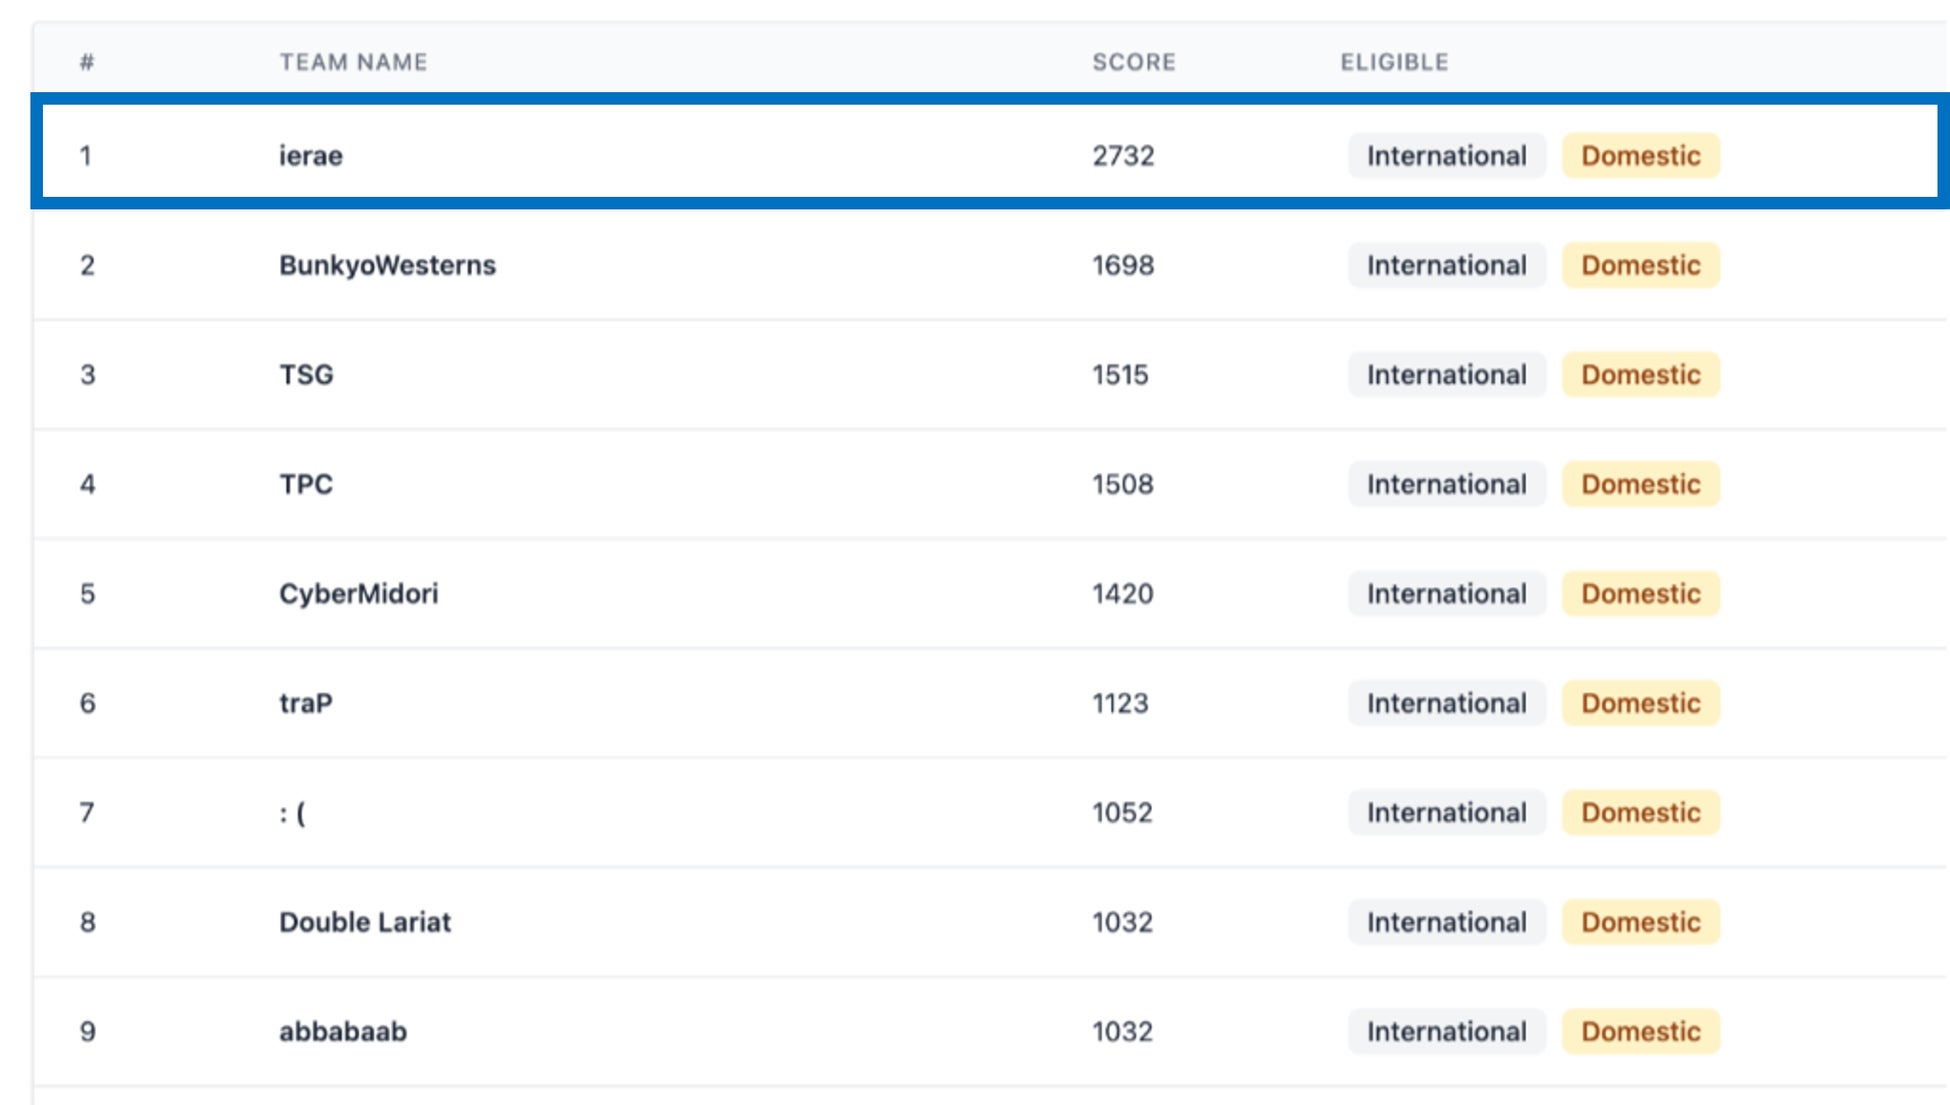The width and height of the screenshot is (1950, 1105).
Task: Click the abbabaab team name
Action: click(342, 1031)
